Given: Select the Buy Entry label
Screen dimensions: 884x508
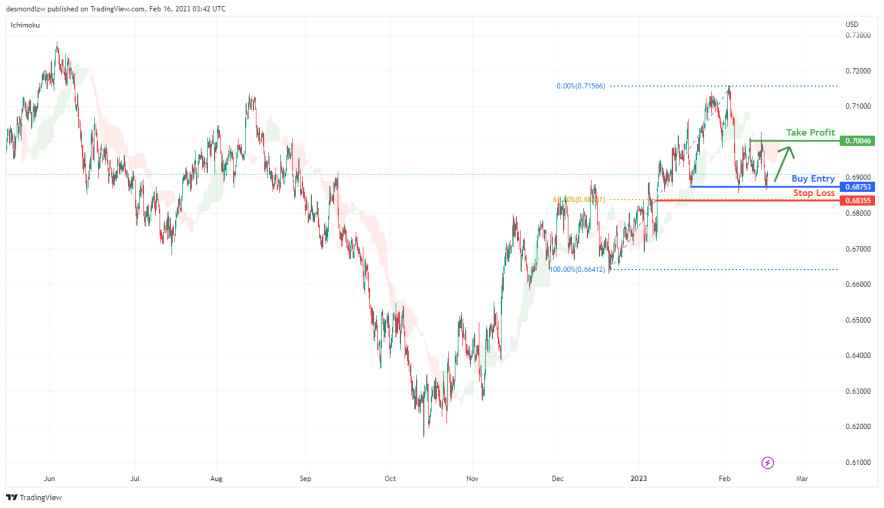Looking at the screenshot, I should click(813, 179).
